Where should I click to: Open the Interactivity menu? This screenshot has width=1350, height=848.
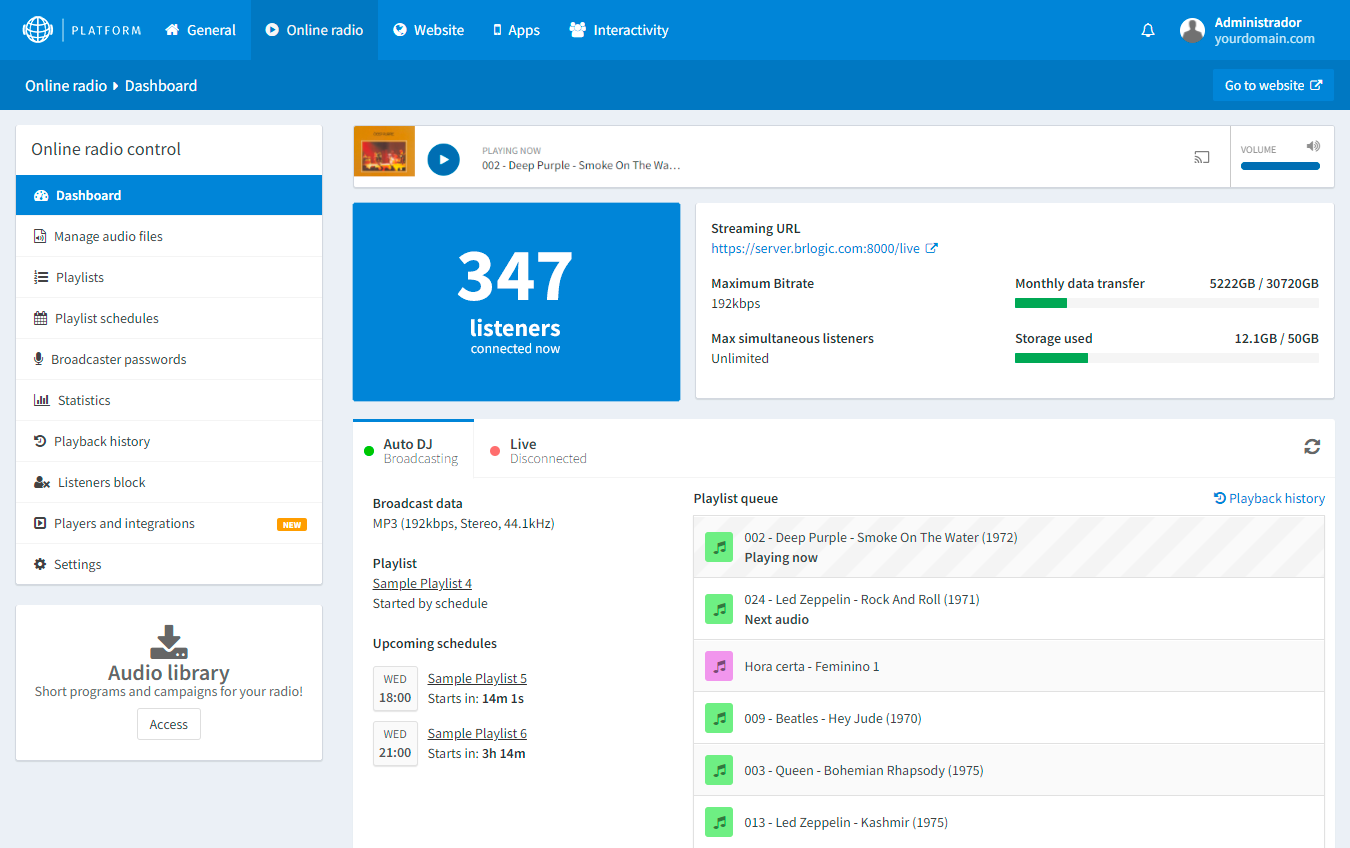click(618, 30)
